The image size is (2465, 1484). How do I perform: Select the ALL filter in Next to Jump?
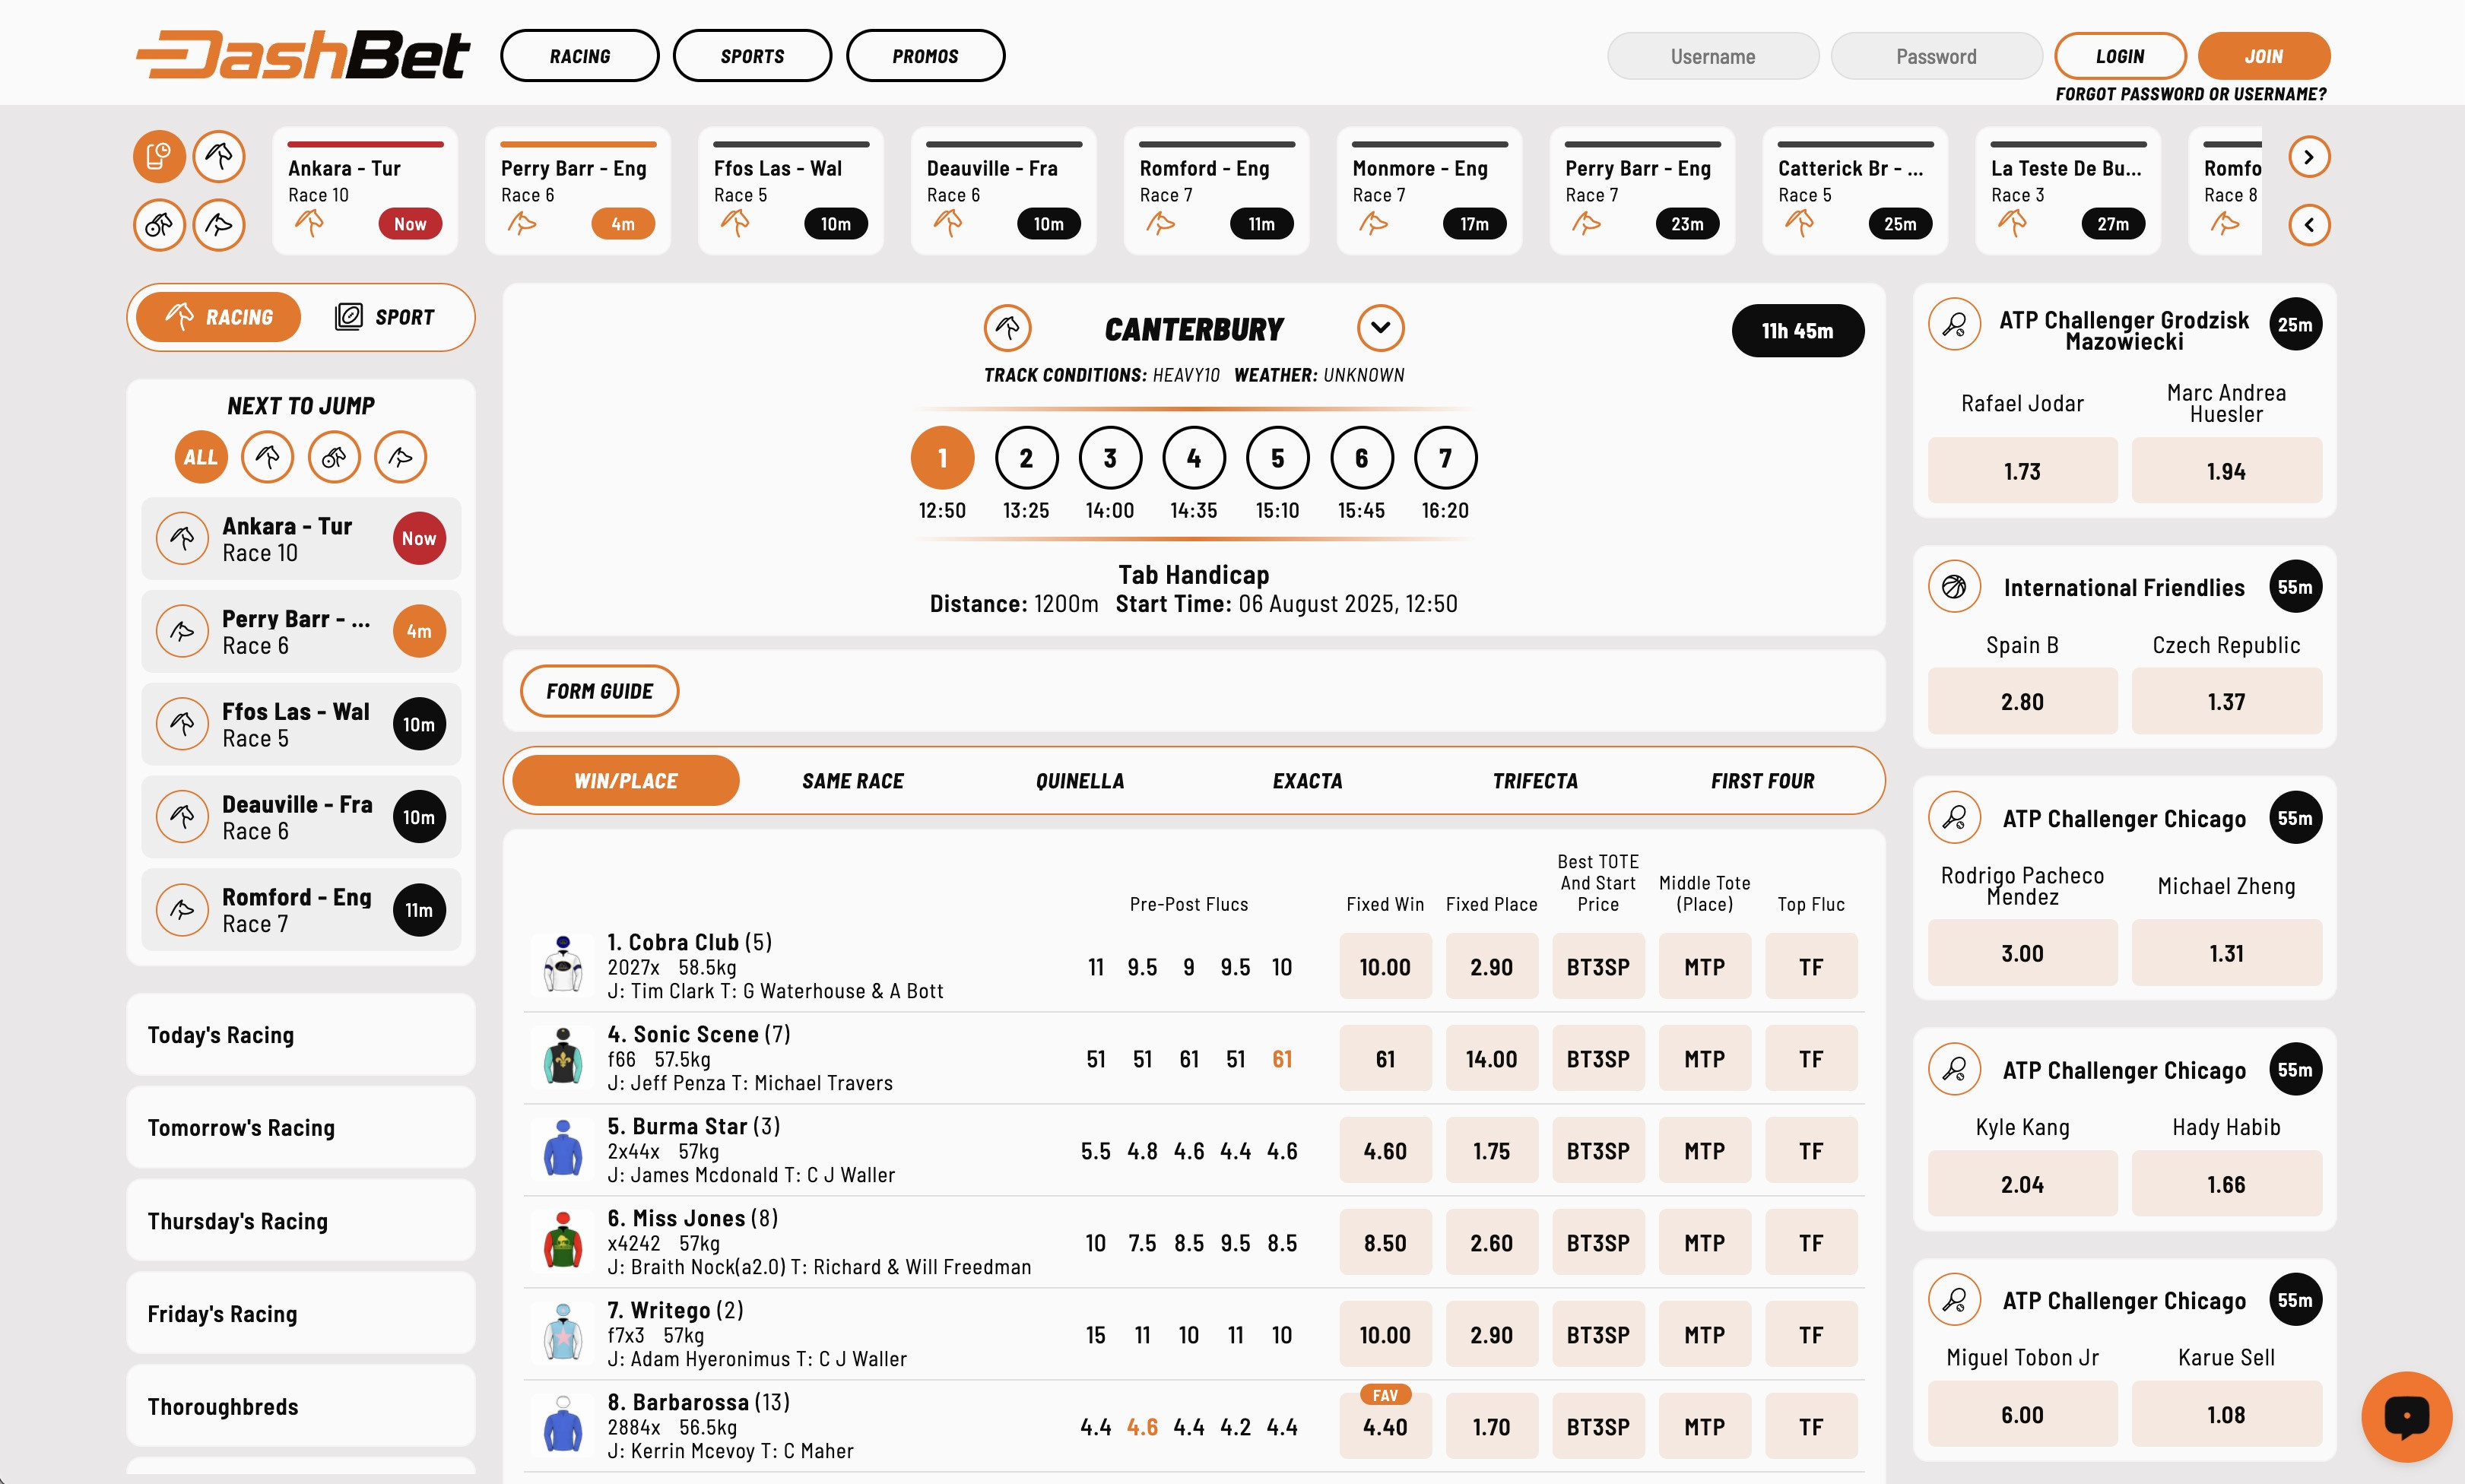(200, 457)
